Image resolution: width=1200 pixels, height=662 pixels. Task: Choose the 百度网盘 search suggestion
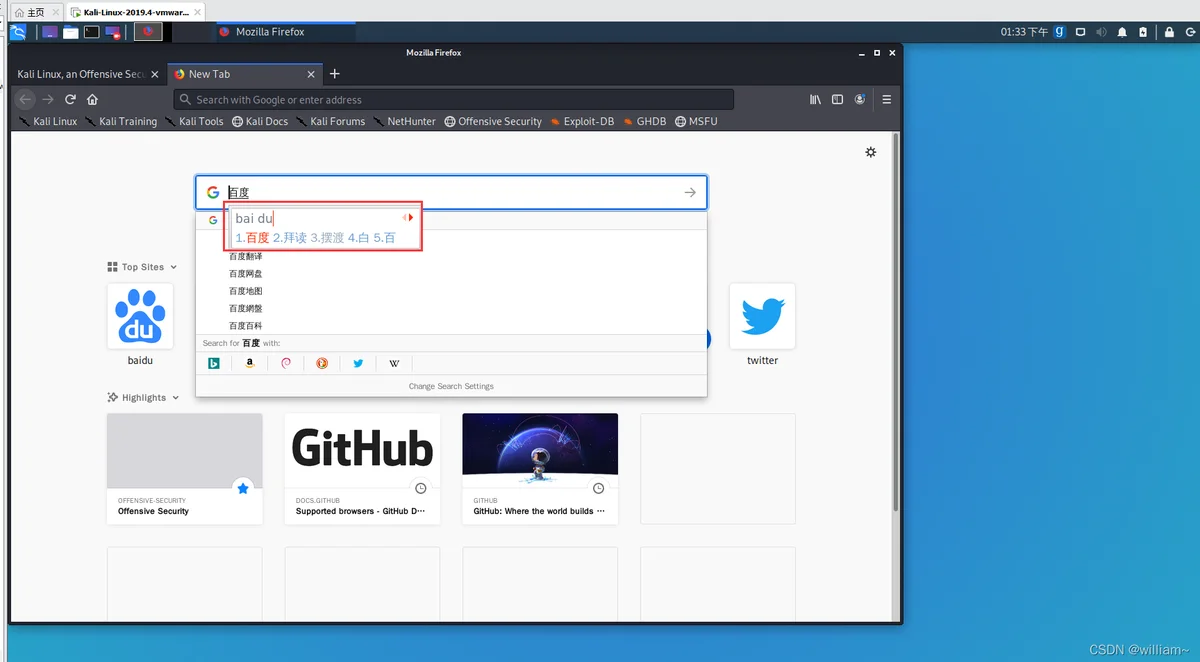(x=451, y=273)
